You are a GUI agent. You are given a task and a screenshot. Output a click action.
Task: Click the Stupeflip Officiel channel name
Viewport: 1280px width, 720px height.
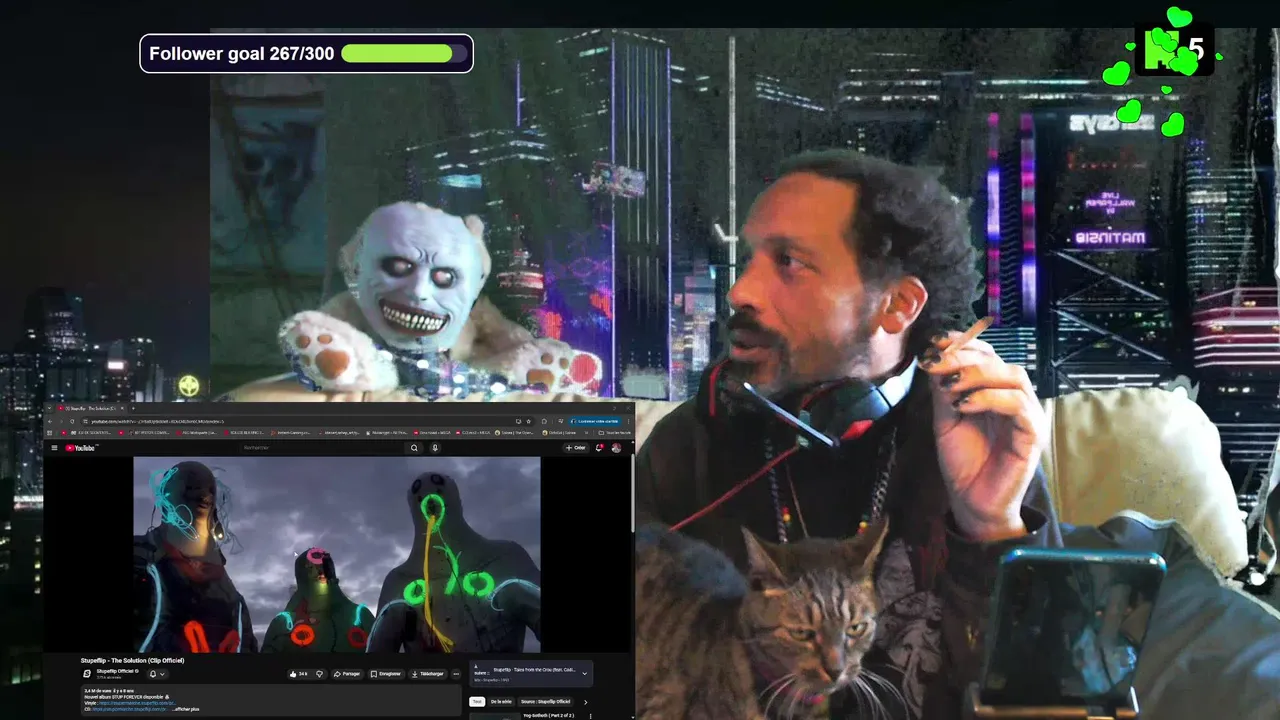click(x=116, y=671)
